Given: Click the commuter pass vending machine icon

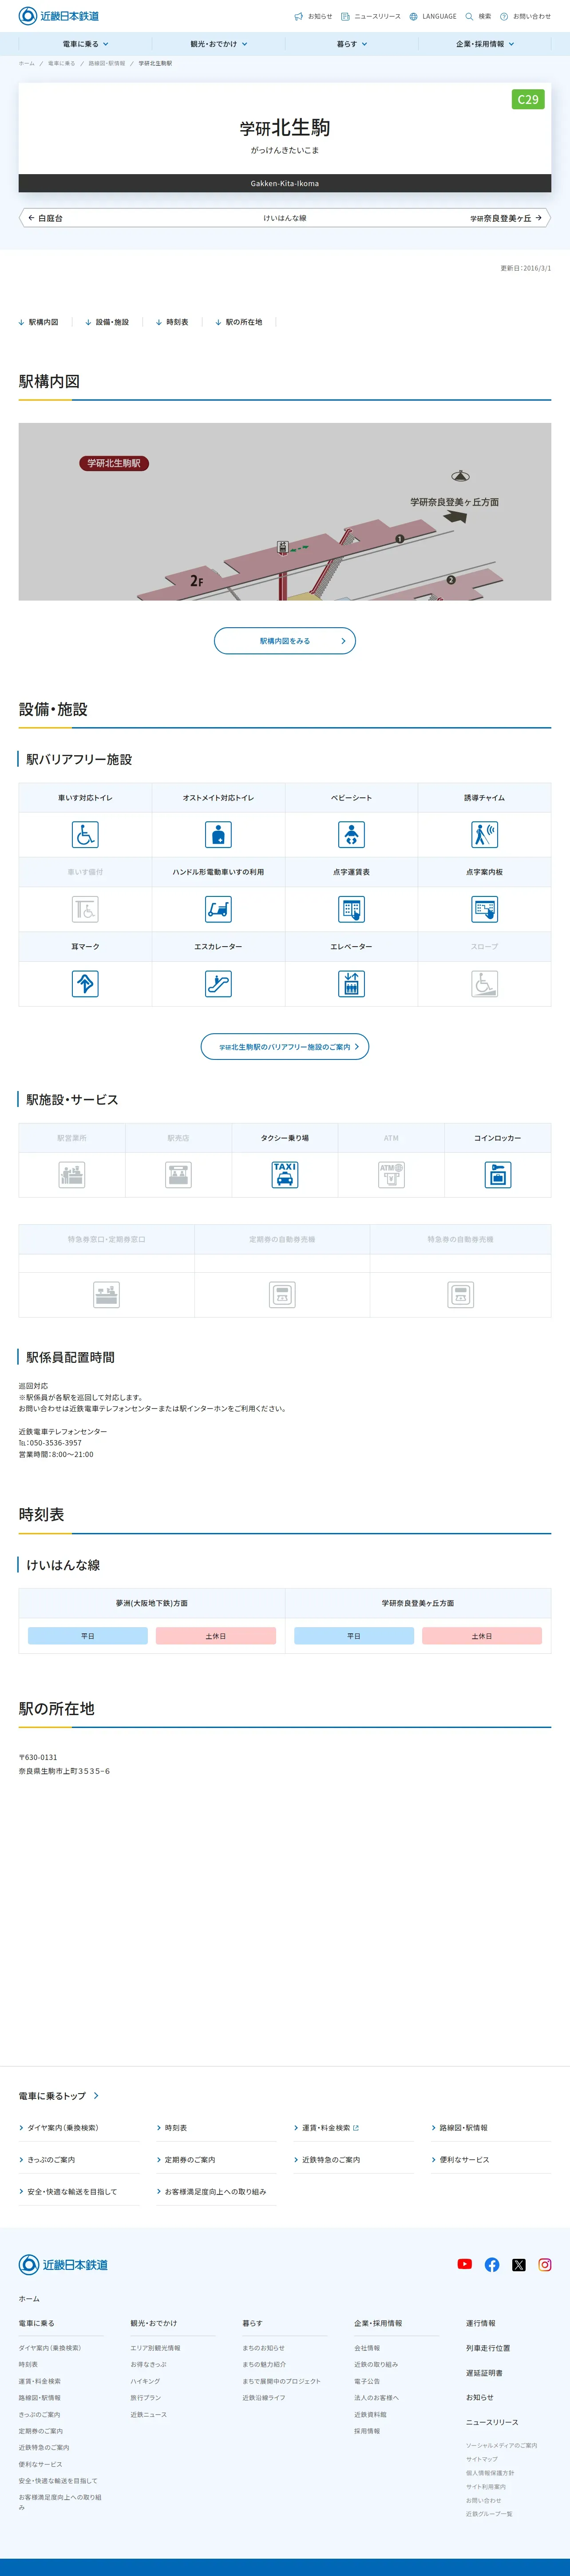Looking at the screenshot, I should tap(282, 1295).
